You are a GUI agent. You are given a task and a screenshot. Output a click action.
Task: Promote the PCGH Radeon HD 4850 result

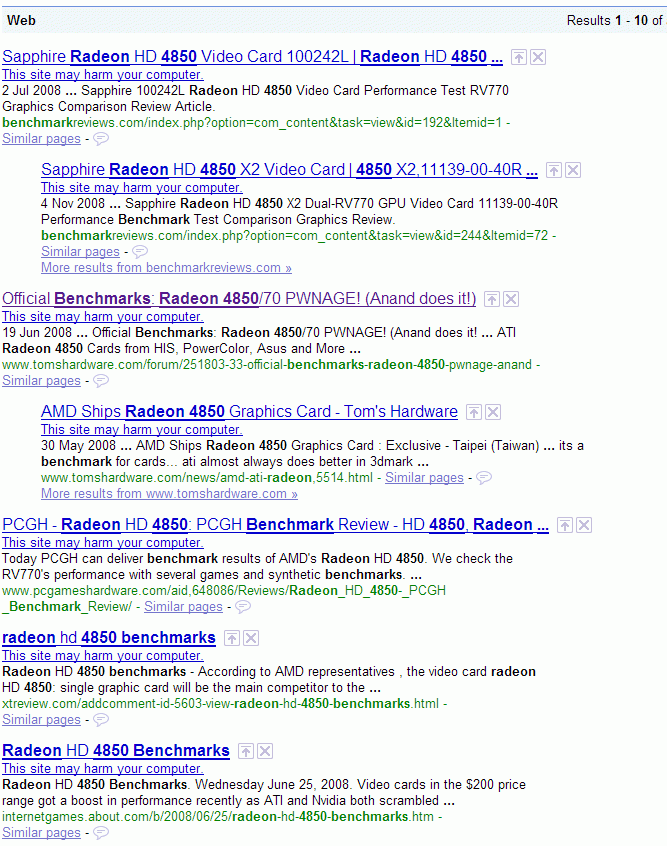coord(564,526)
